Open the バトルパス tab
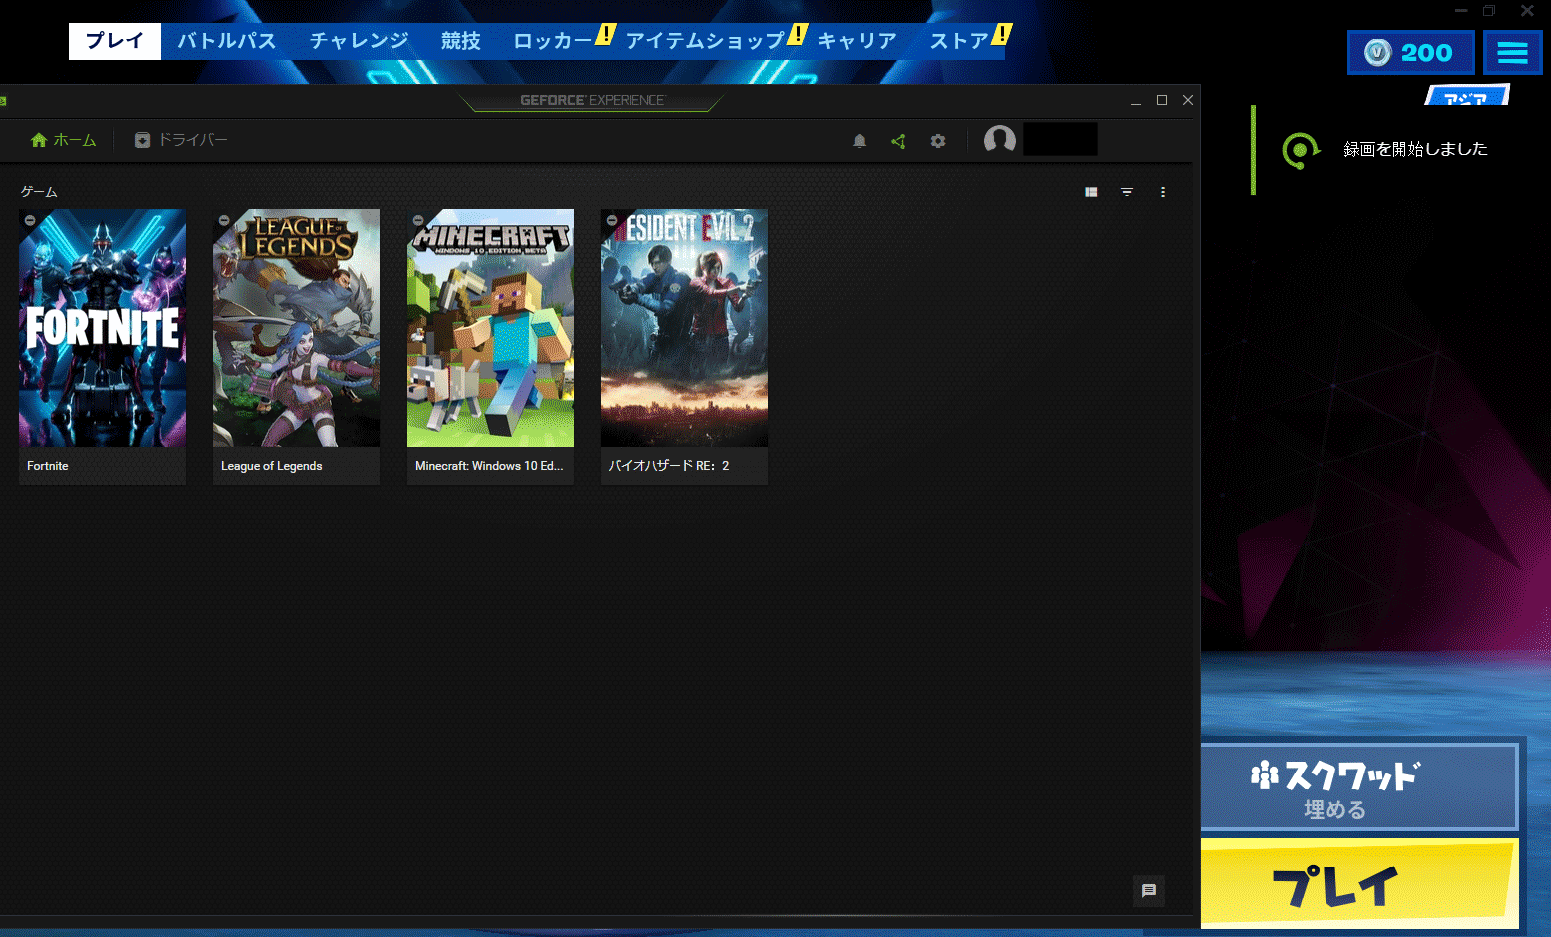Viewport: 1551px width, 937px height. tap(227, 41)
